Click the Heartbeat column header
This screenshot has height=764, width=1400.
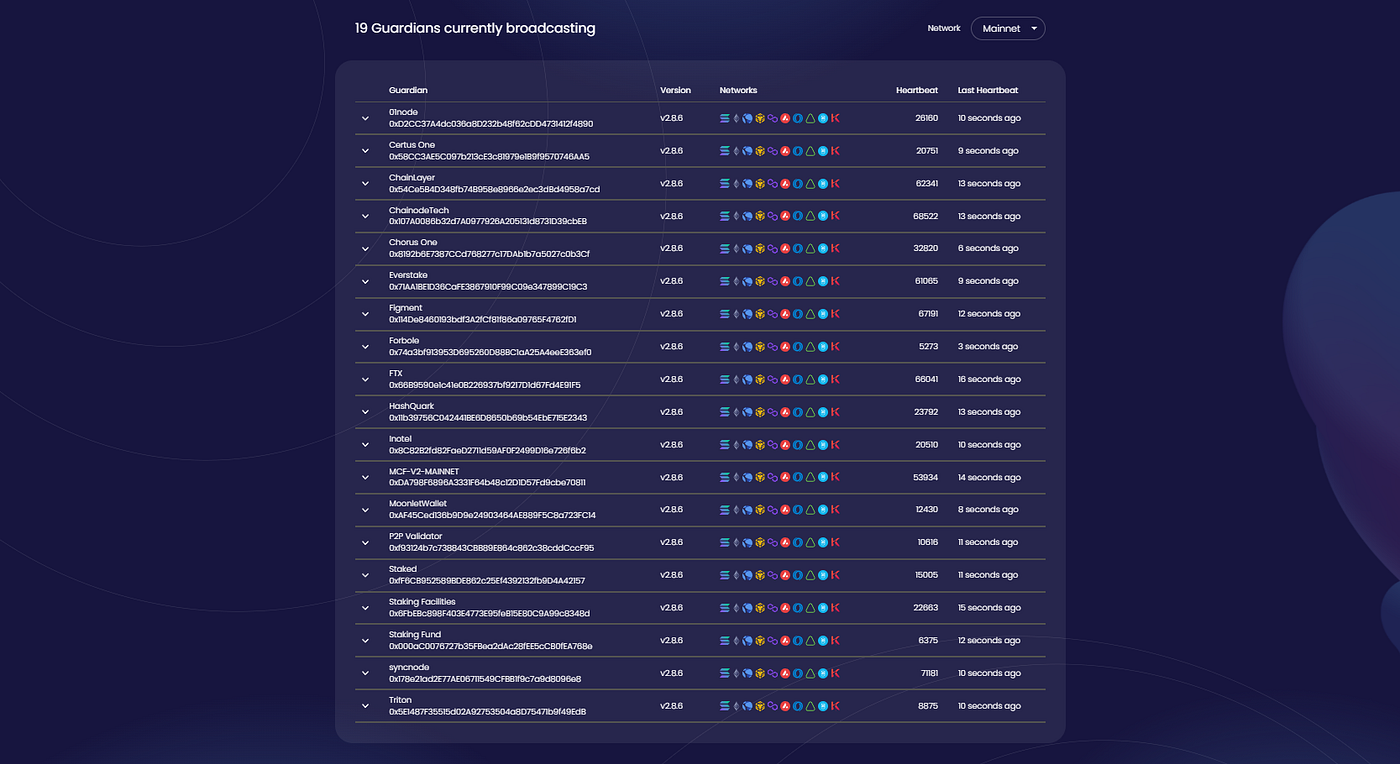[917, 91]
